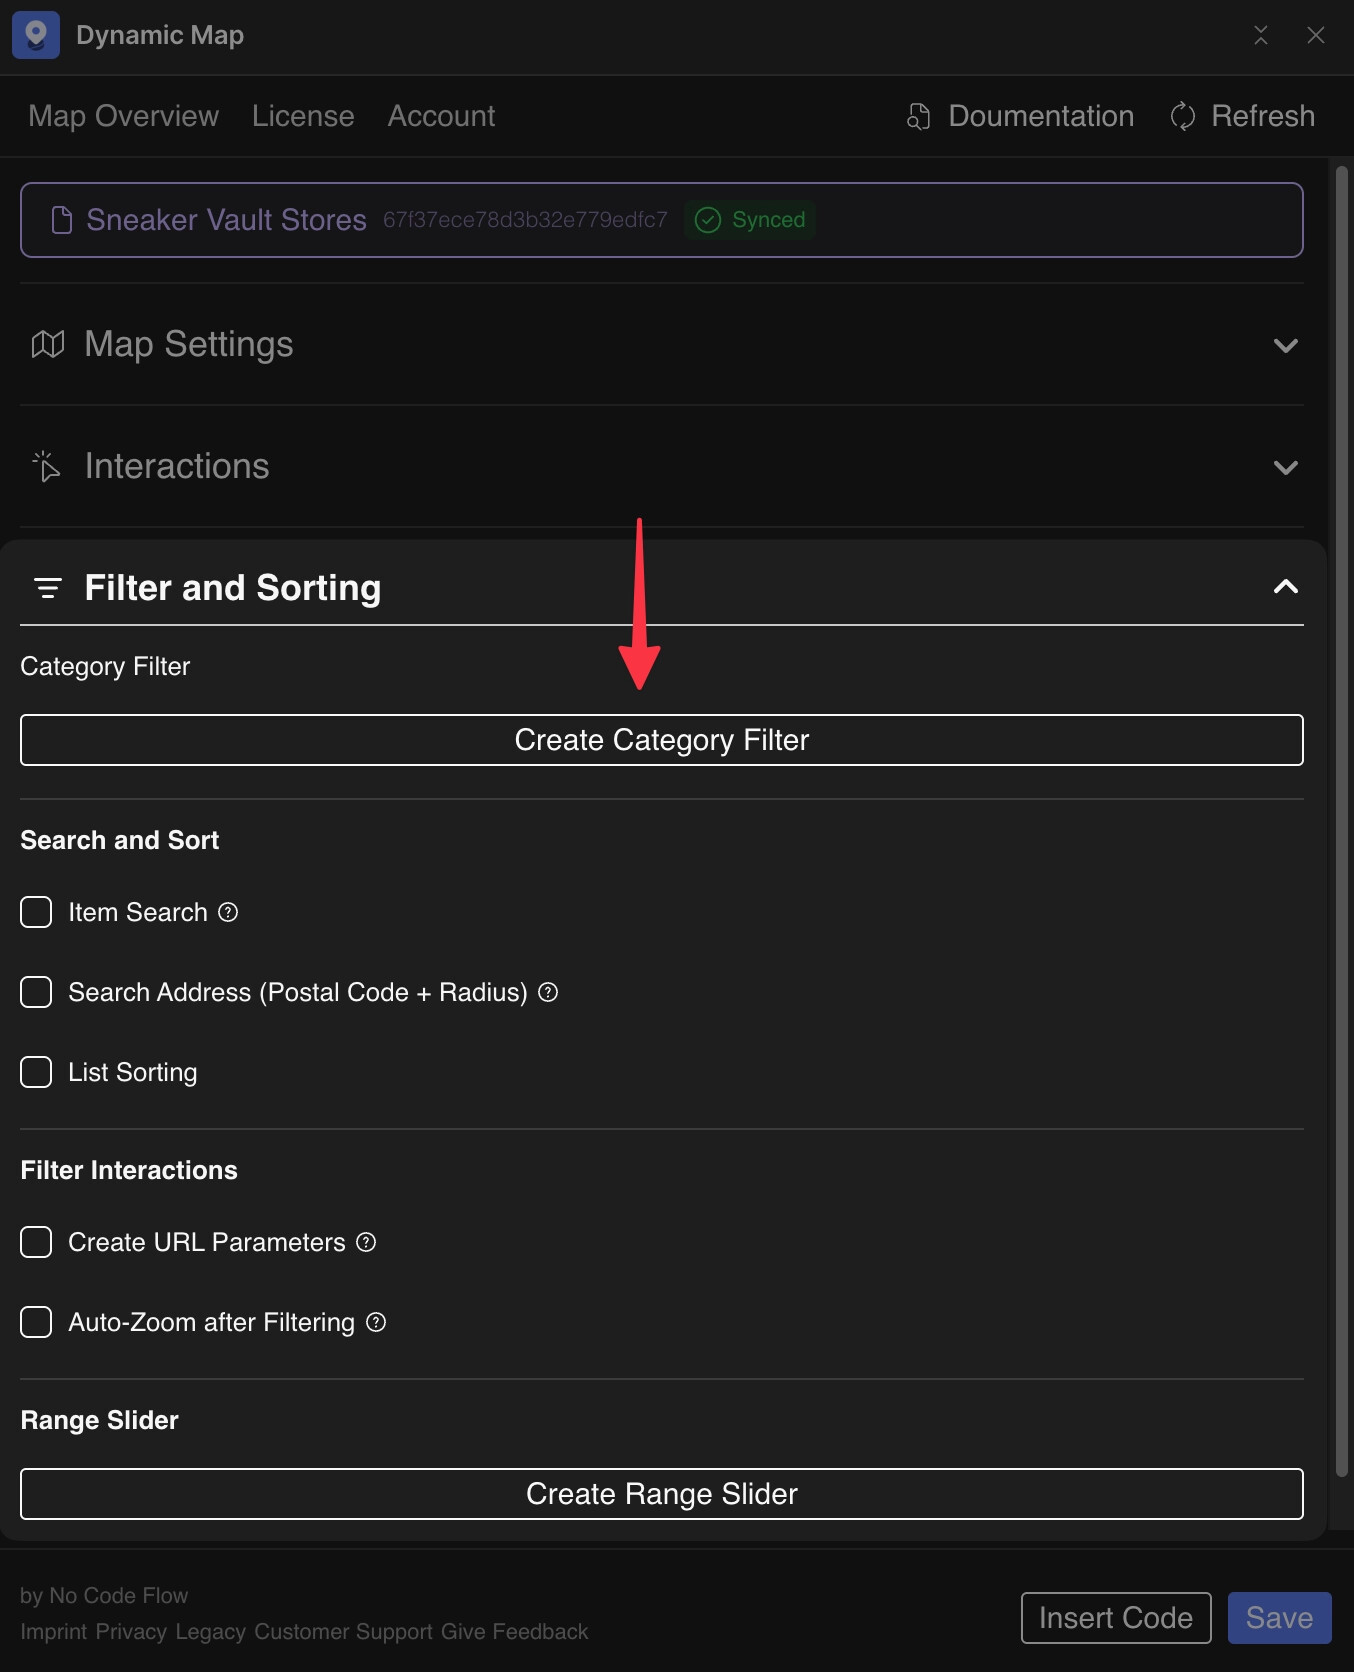Screen dimensions: 1354x1672
Task: Open the Documentation link
Action: click(x=1041, y=116)
